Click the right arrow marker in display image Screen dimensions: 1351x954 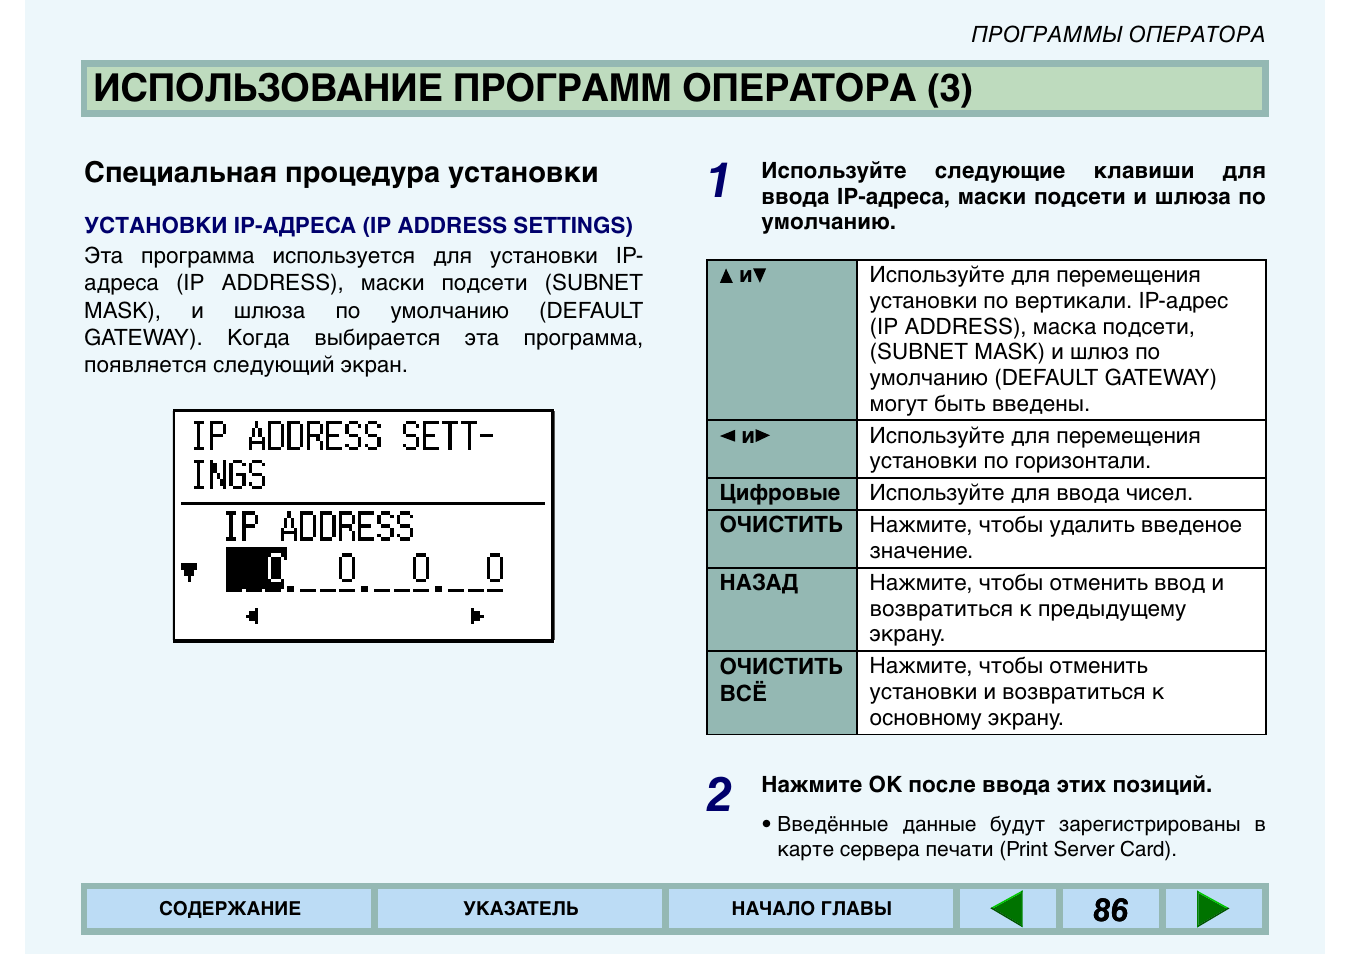click(477, 616)
